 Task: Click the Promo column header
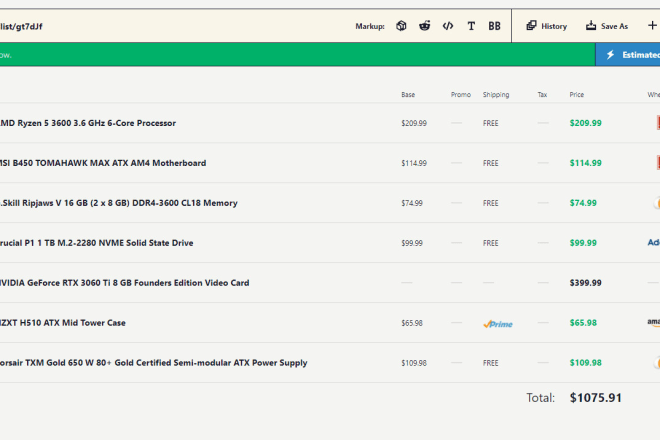coord(460,95)
